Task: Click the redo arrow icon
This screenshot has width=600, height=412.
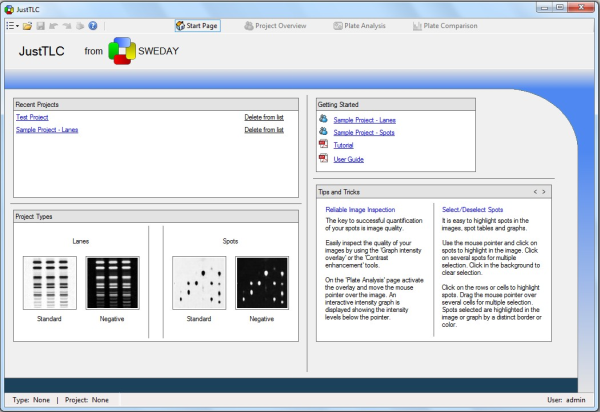Action: [x=67, y=26]
